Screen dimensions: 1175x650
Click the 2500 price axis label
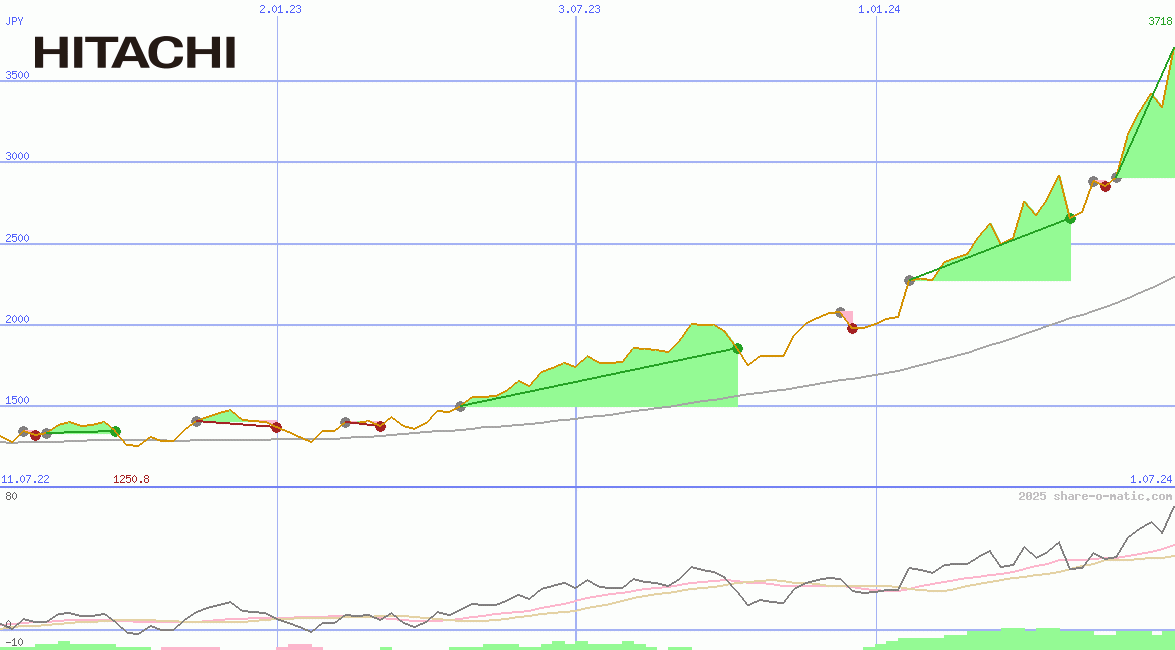tap(17, 238)
